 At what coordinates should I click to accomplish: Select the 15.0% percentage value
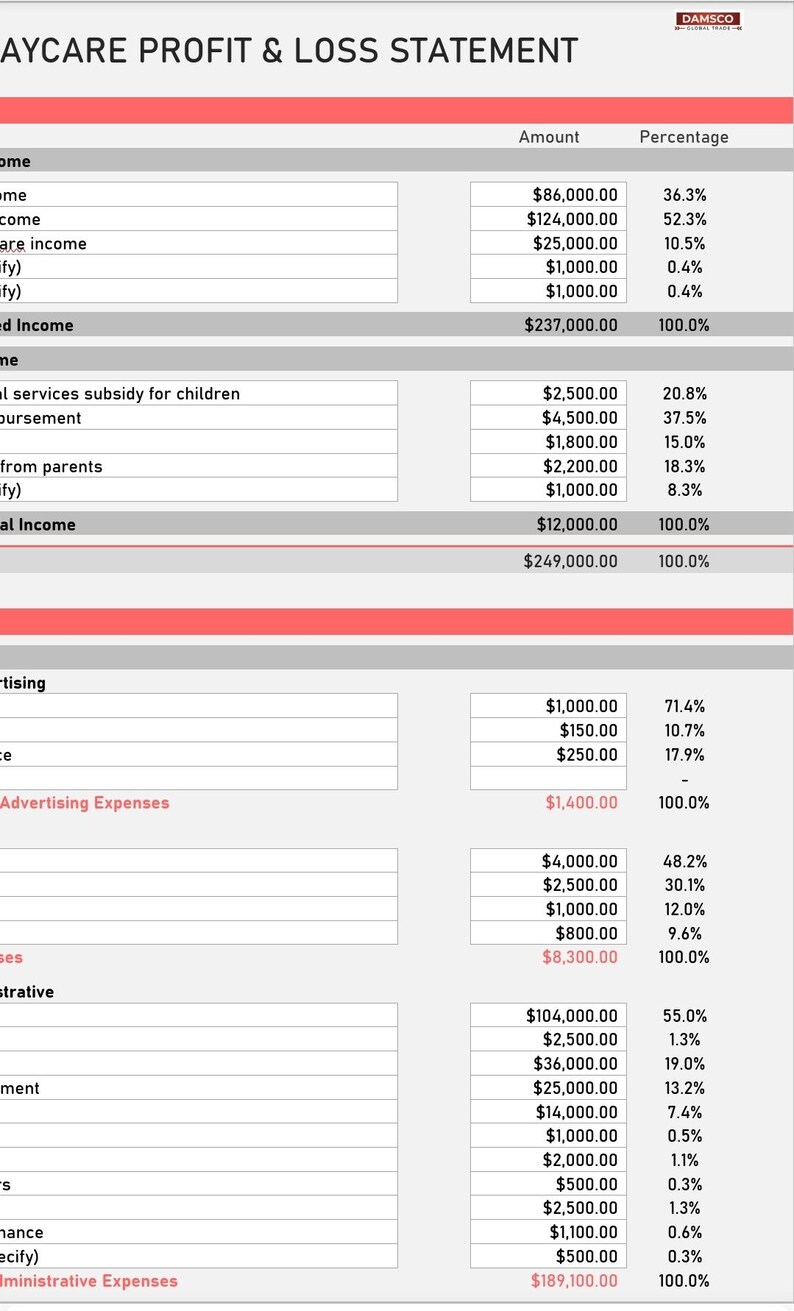coord(685,442)
